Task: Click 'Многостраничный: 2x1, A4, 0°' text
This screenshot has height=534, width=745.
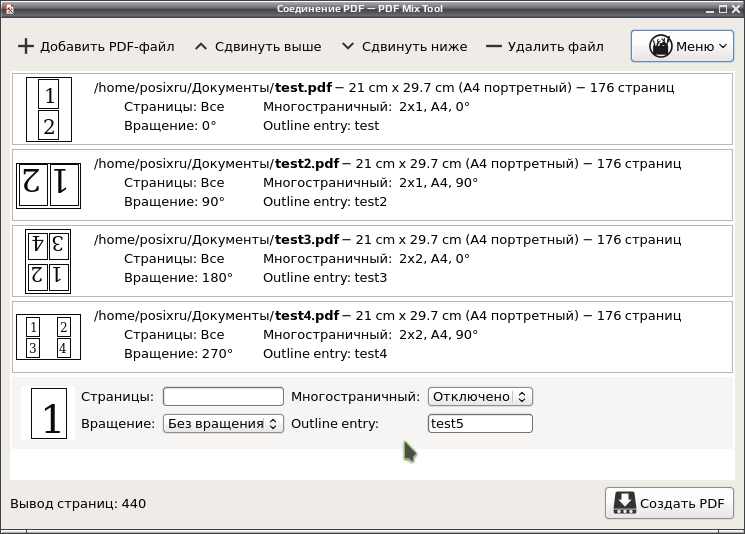Action: pos(366,106)
